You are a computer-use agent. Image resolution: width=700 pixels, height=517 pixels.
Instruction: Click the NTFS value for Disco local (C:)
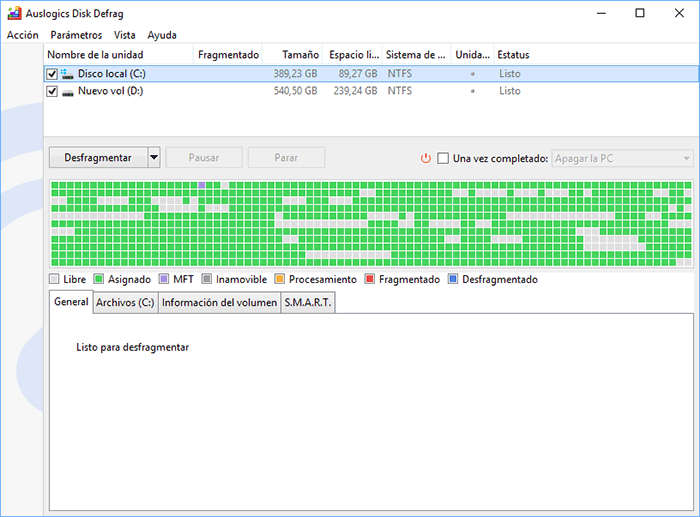pos(400,73)
